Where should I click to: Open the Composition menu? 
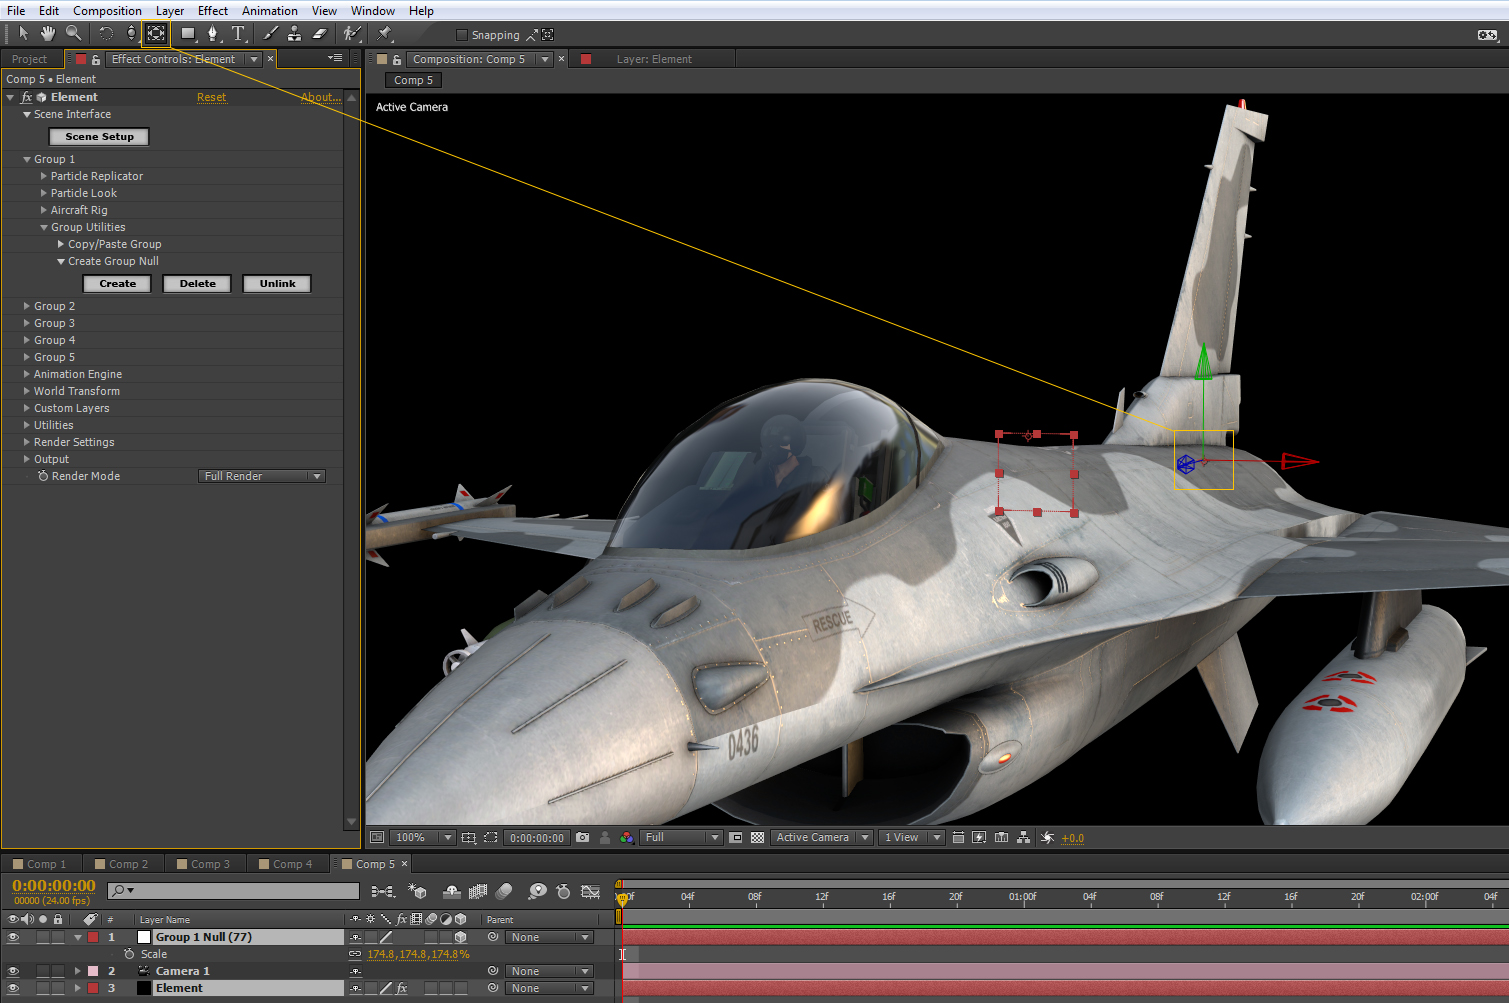pyautogui.click(x=107, y=11)
